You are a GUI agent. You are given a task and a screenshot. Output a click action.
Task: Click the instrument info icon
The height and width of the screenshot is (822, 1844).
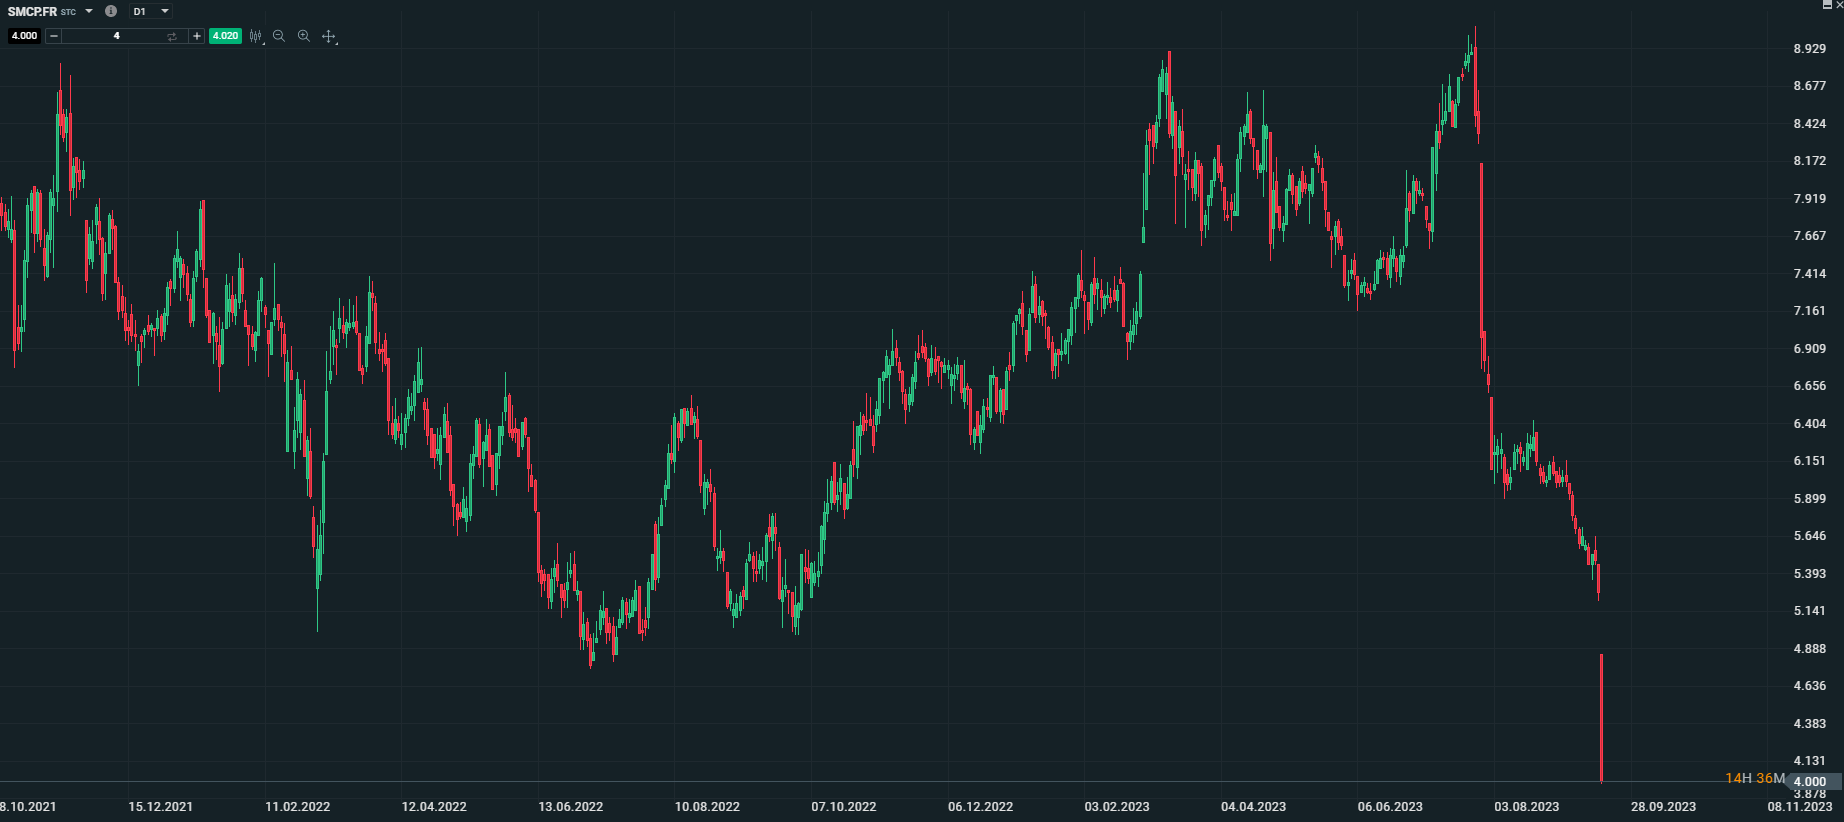point(111,11)
